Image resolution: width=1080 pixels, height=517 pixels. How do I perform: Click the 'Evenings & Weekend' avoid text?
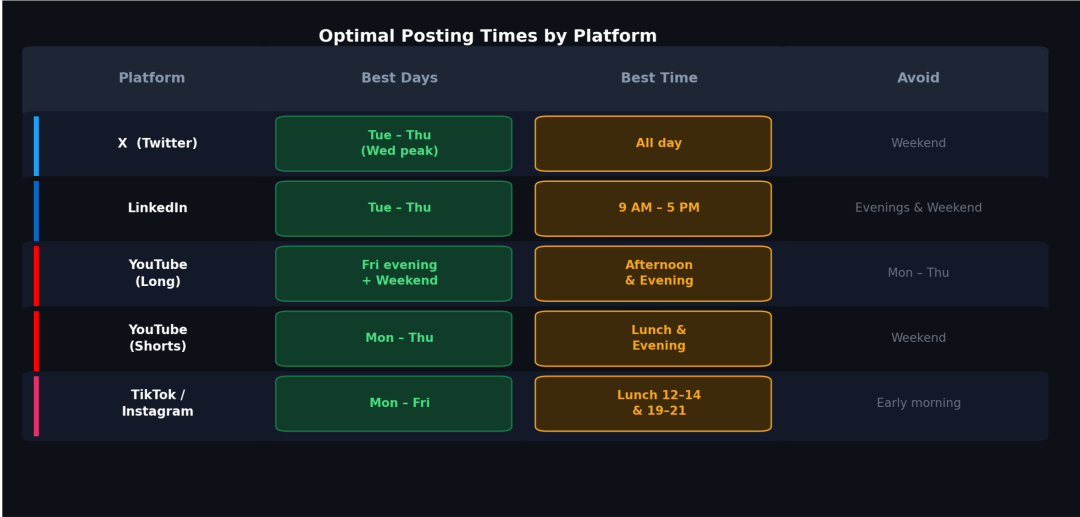coord(918,208)
